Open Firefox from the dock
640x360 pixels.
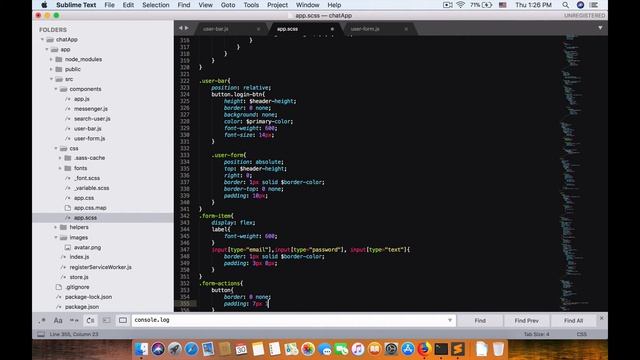[424, 349]
